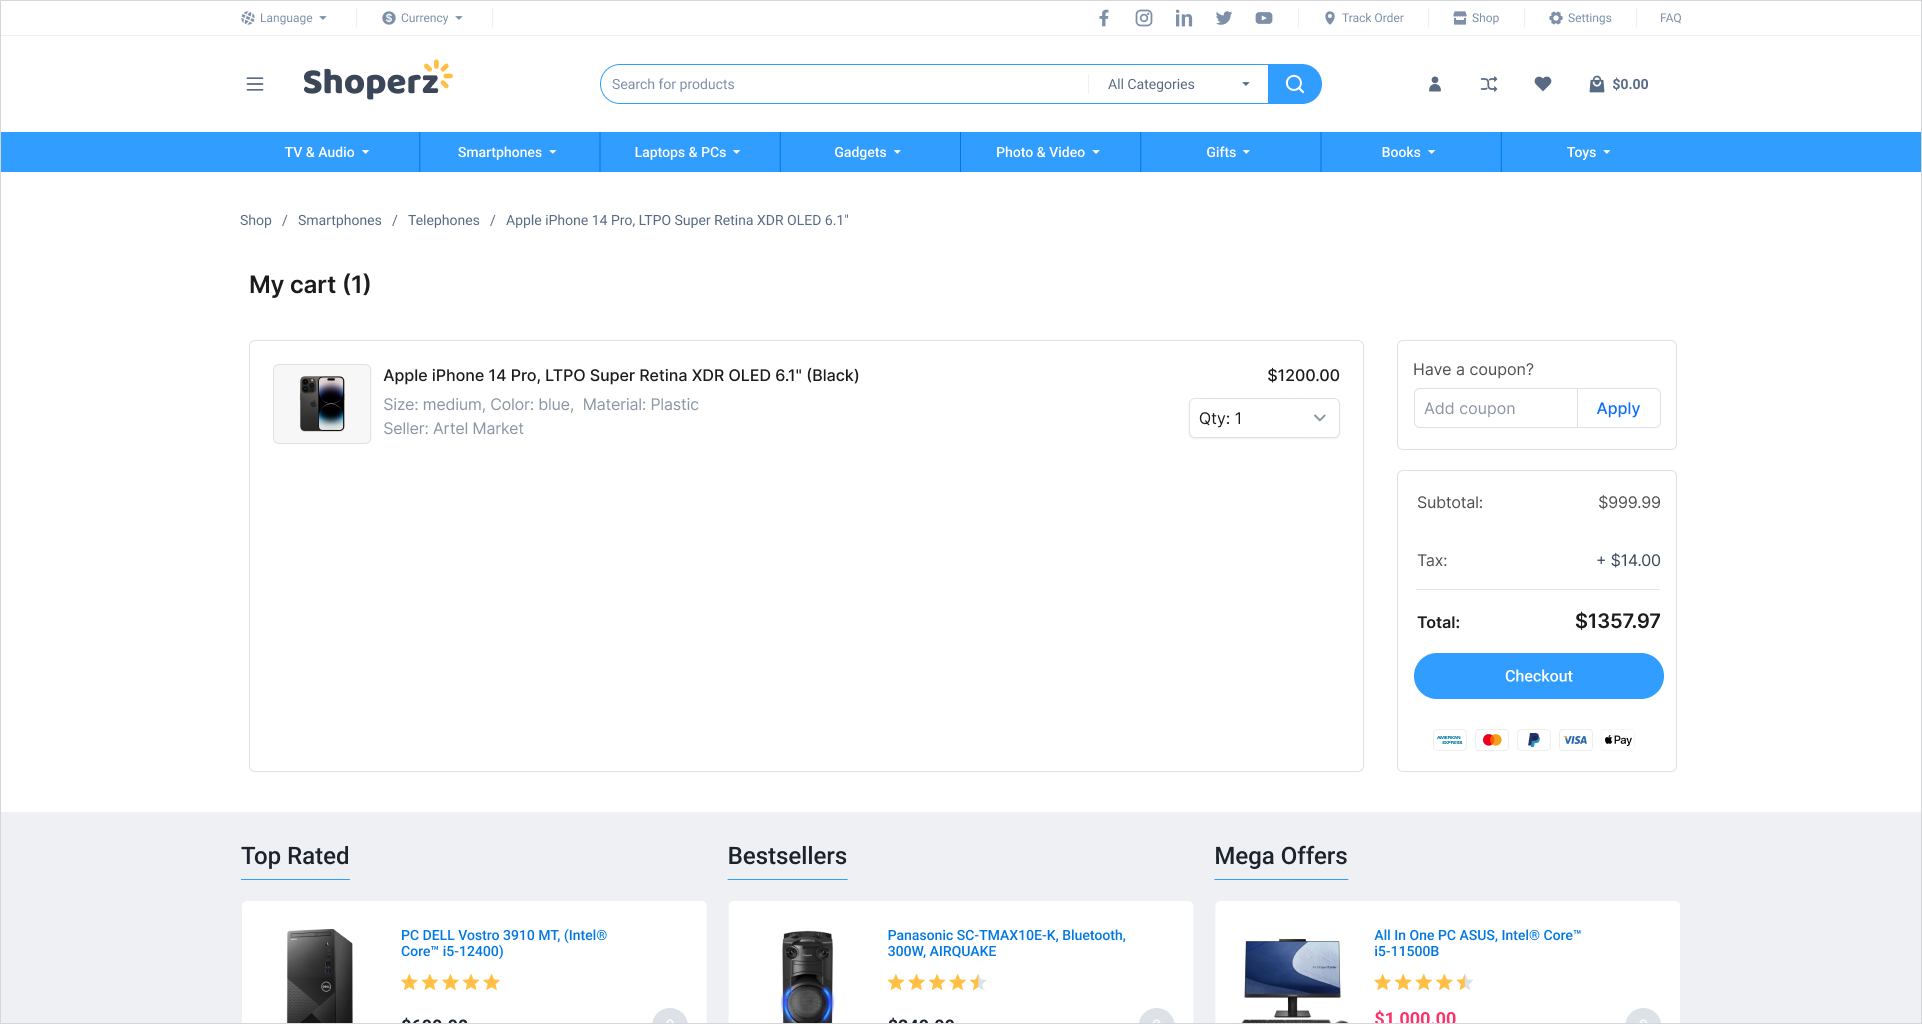Click the Apple Pay payment icon
The image size is (1922, 1024).
point(1618,740)
